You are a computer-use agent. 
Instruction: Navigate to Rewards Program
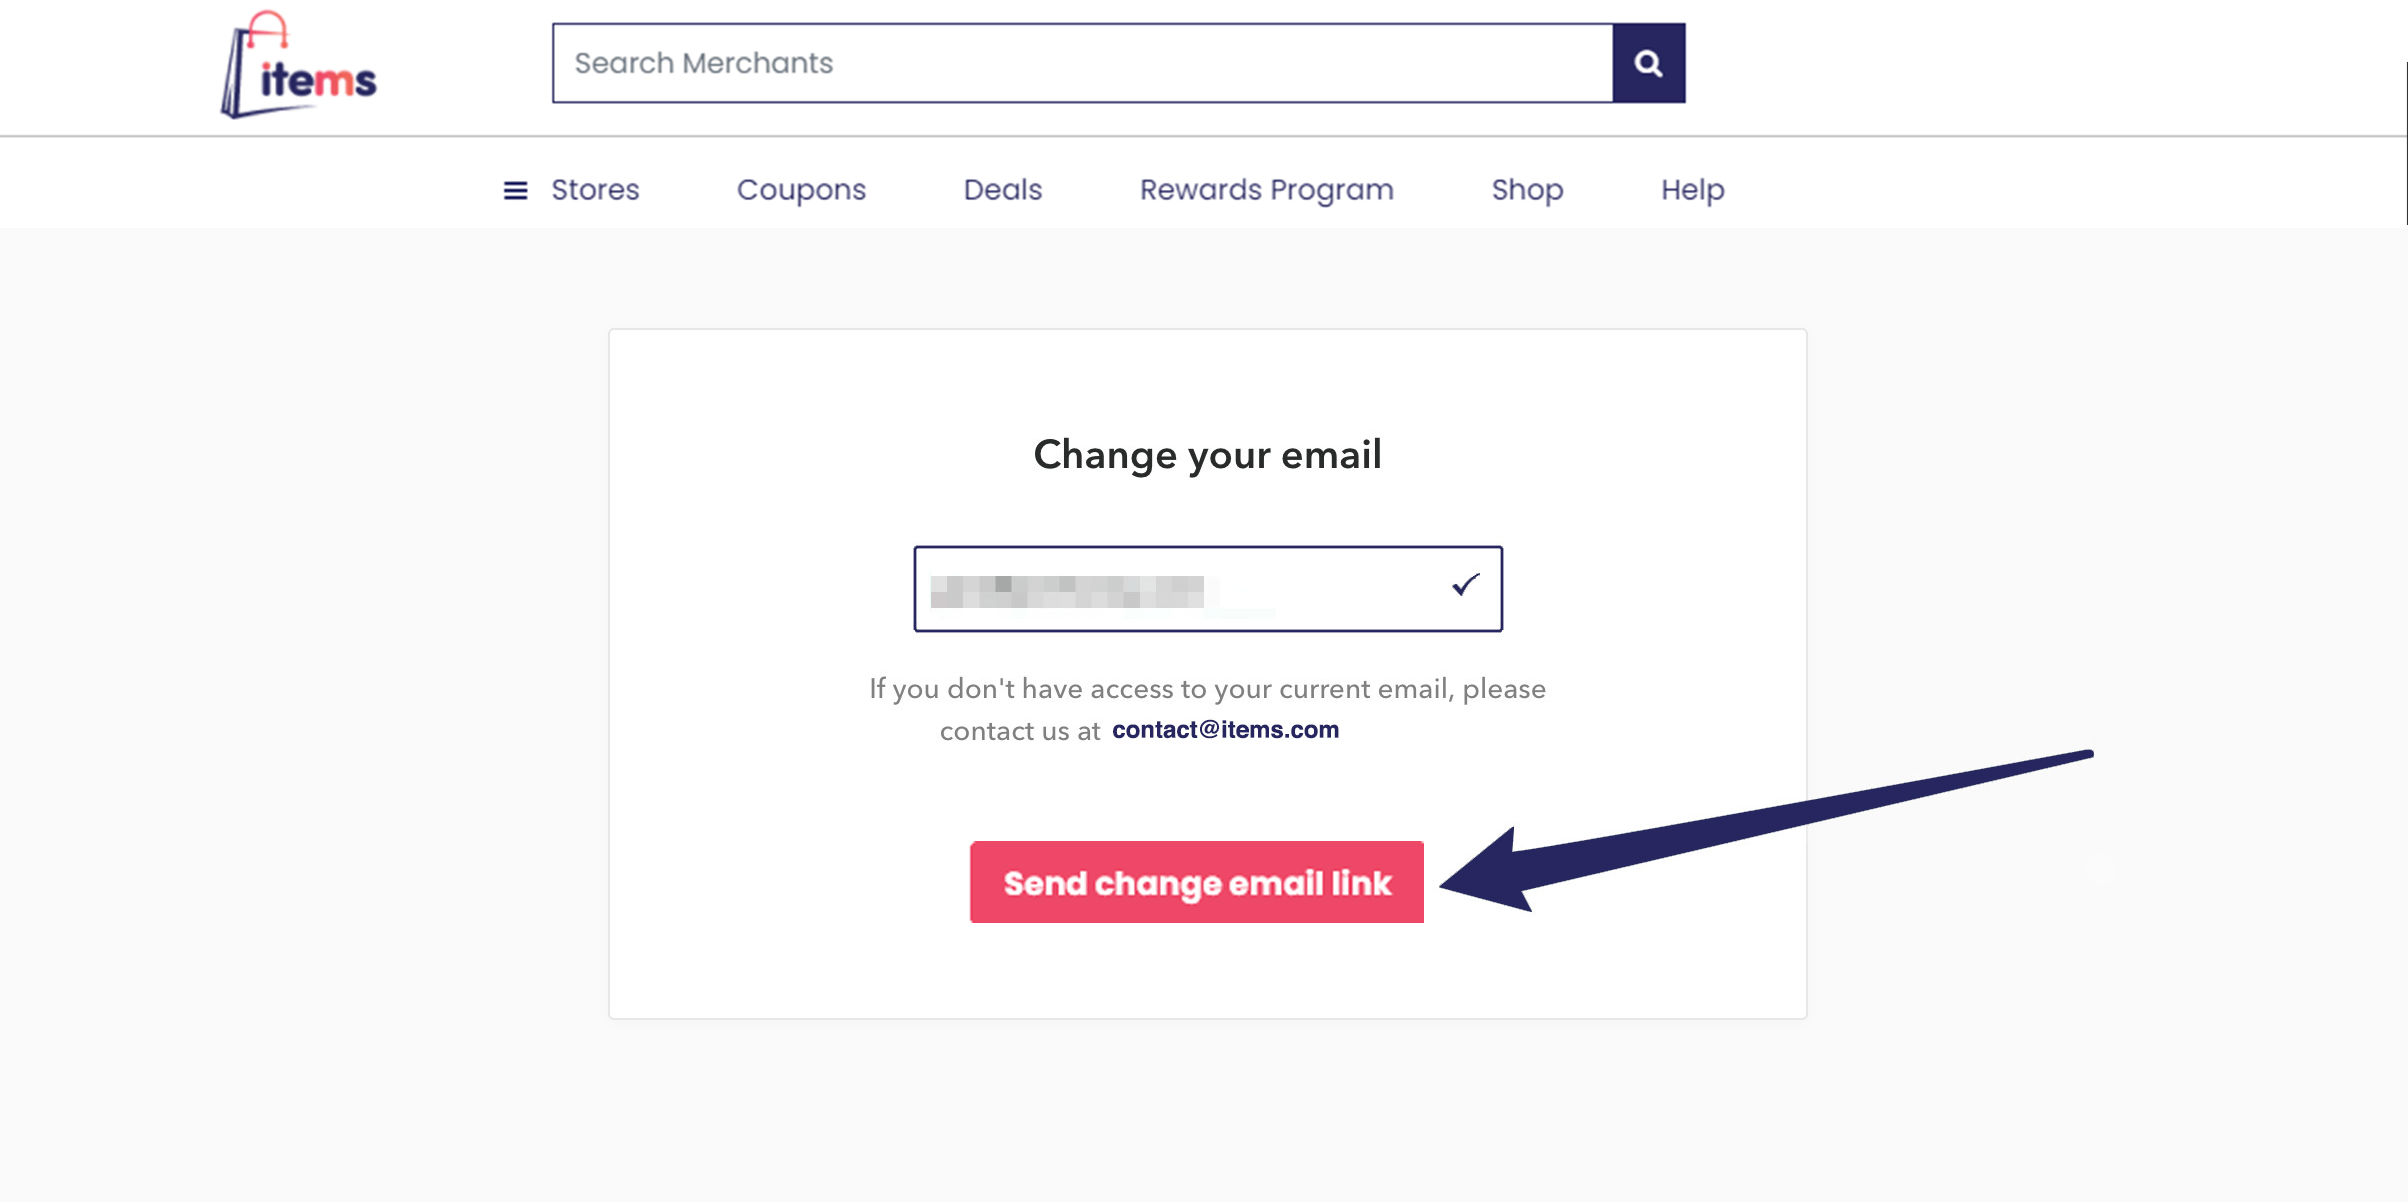[1266, 190]
